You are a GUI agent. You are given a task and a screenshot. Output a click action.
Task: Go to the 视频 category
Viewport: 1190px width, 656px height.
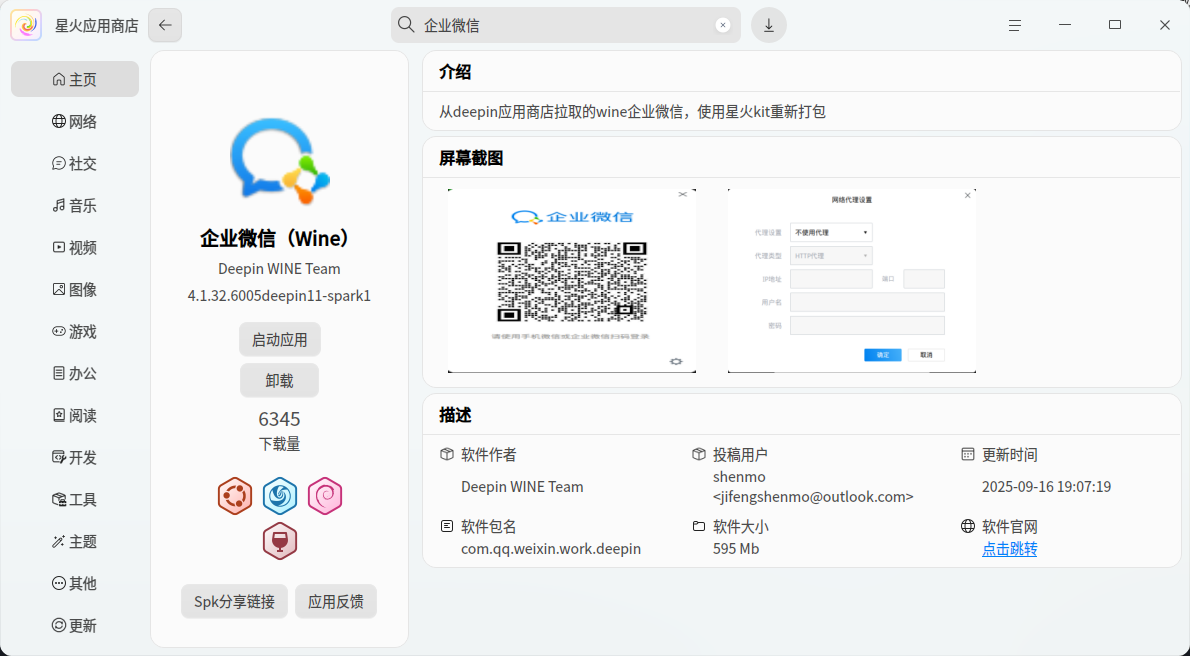(x=74, y=248)
